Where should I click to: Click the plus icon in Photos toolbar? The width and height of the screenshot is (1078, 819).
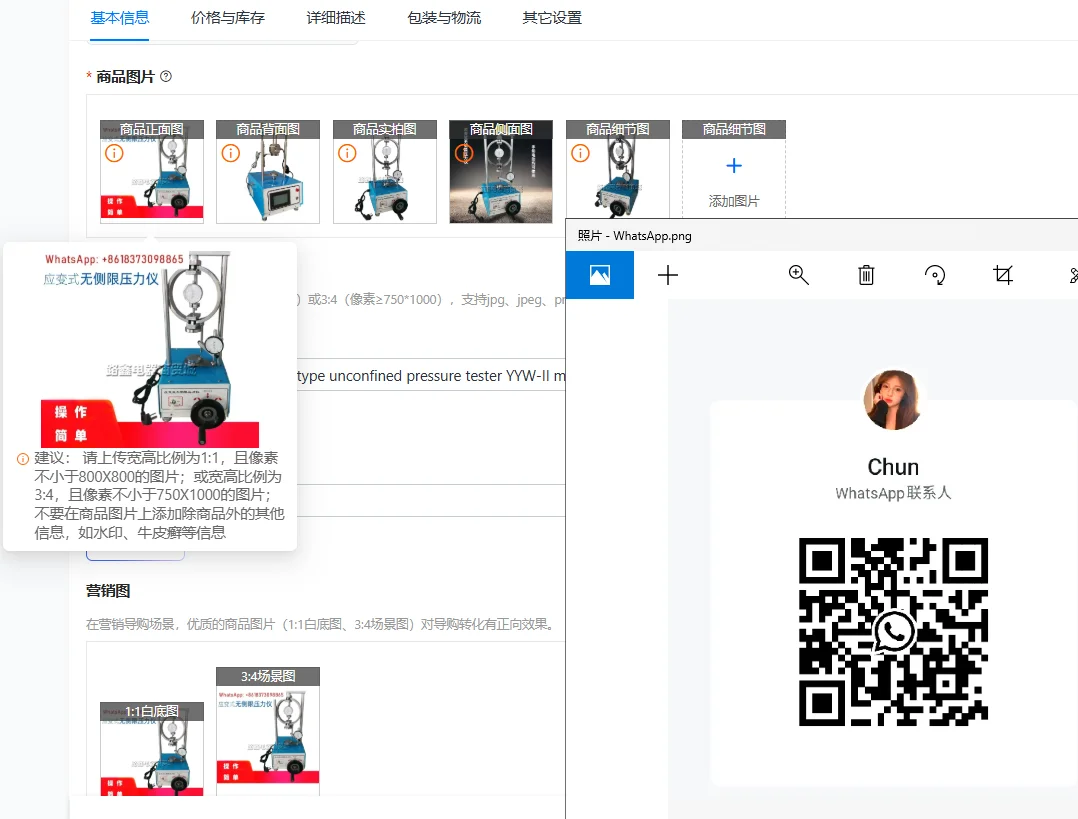click(x=668, y=275)
